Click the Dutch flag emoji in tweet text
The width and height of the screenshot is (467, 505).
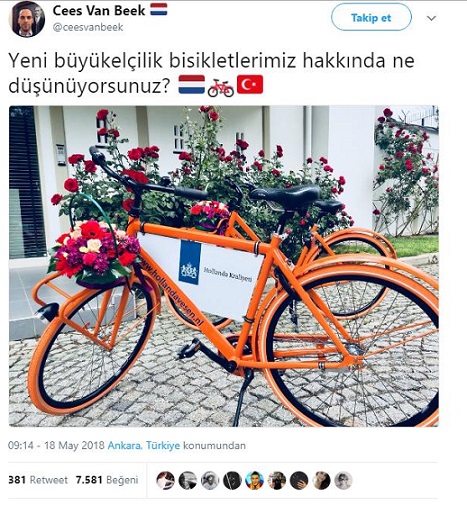(x=192, y=85)
